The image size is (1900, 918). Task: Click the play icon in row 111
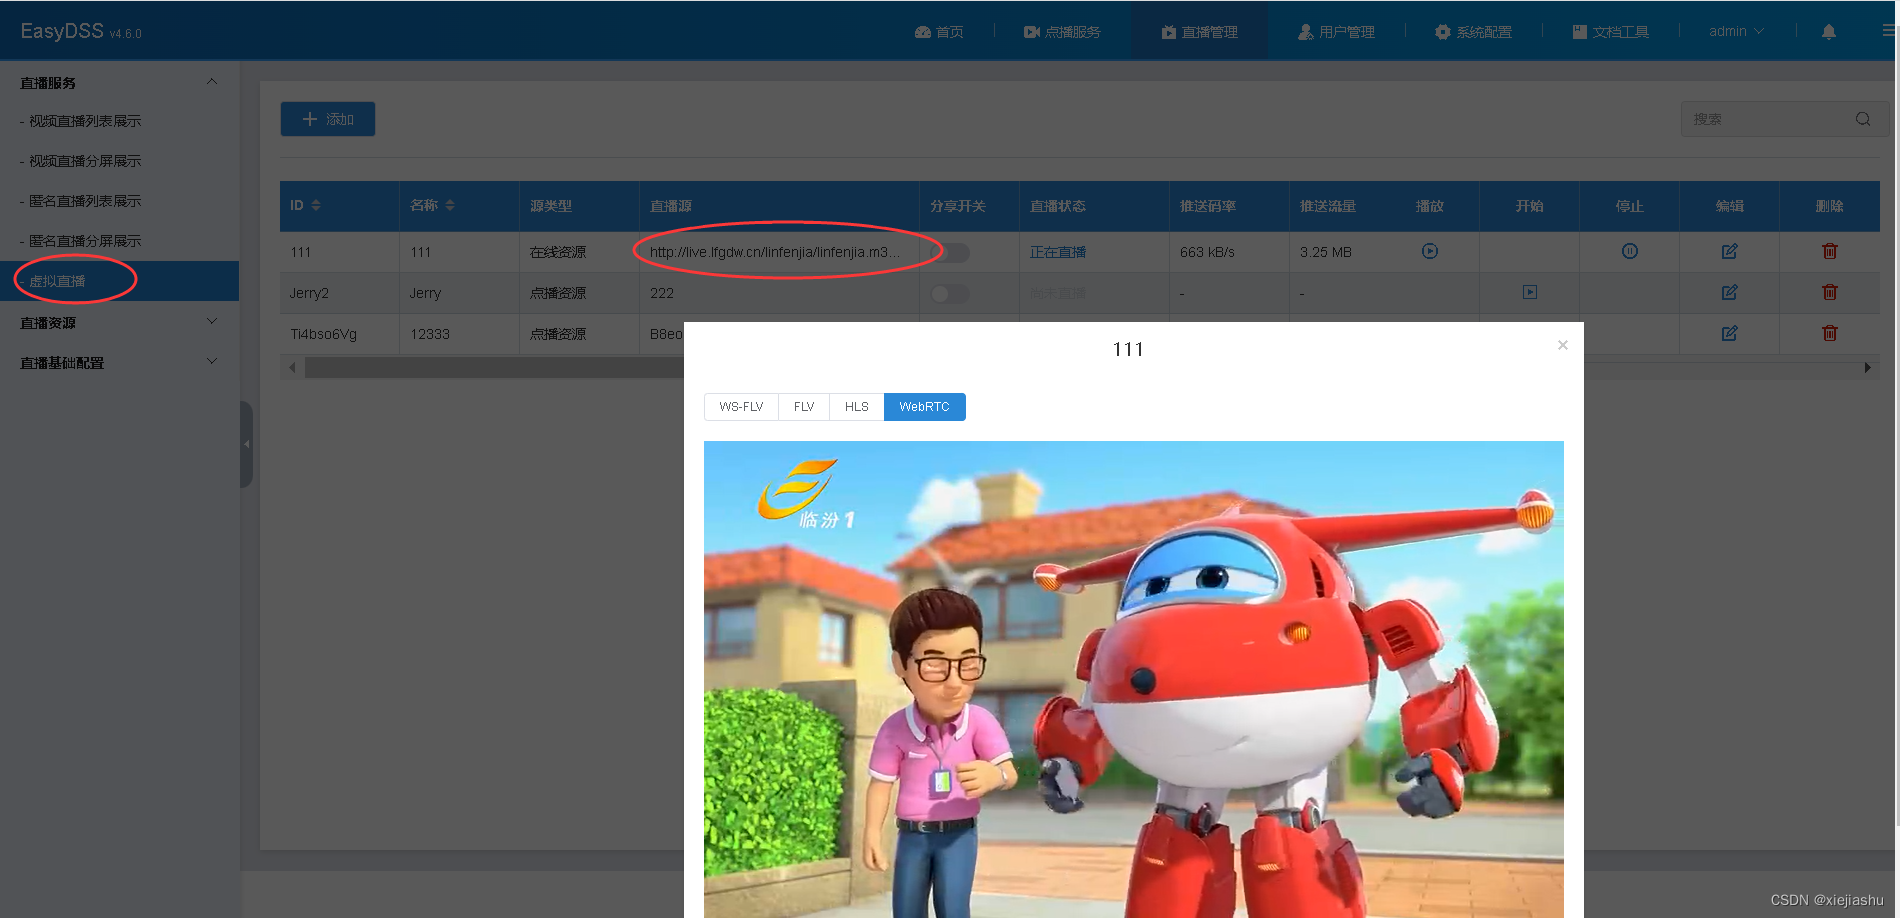tap(1430, 251)
